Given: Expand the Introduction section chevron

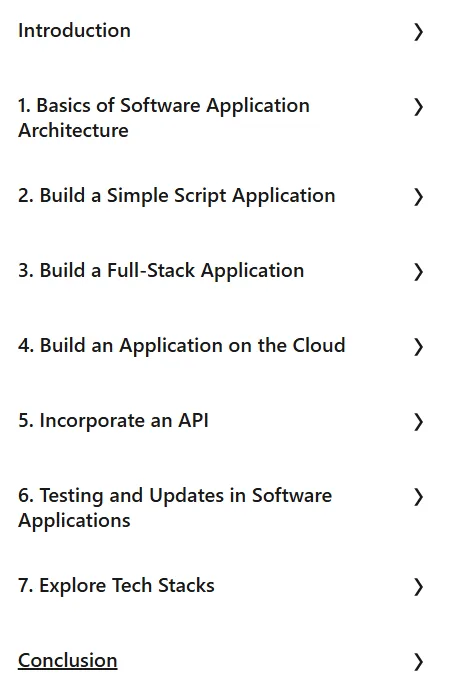Looking at the screenshot, I should point(418,32).
